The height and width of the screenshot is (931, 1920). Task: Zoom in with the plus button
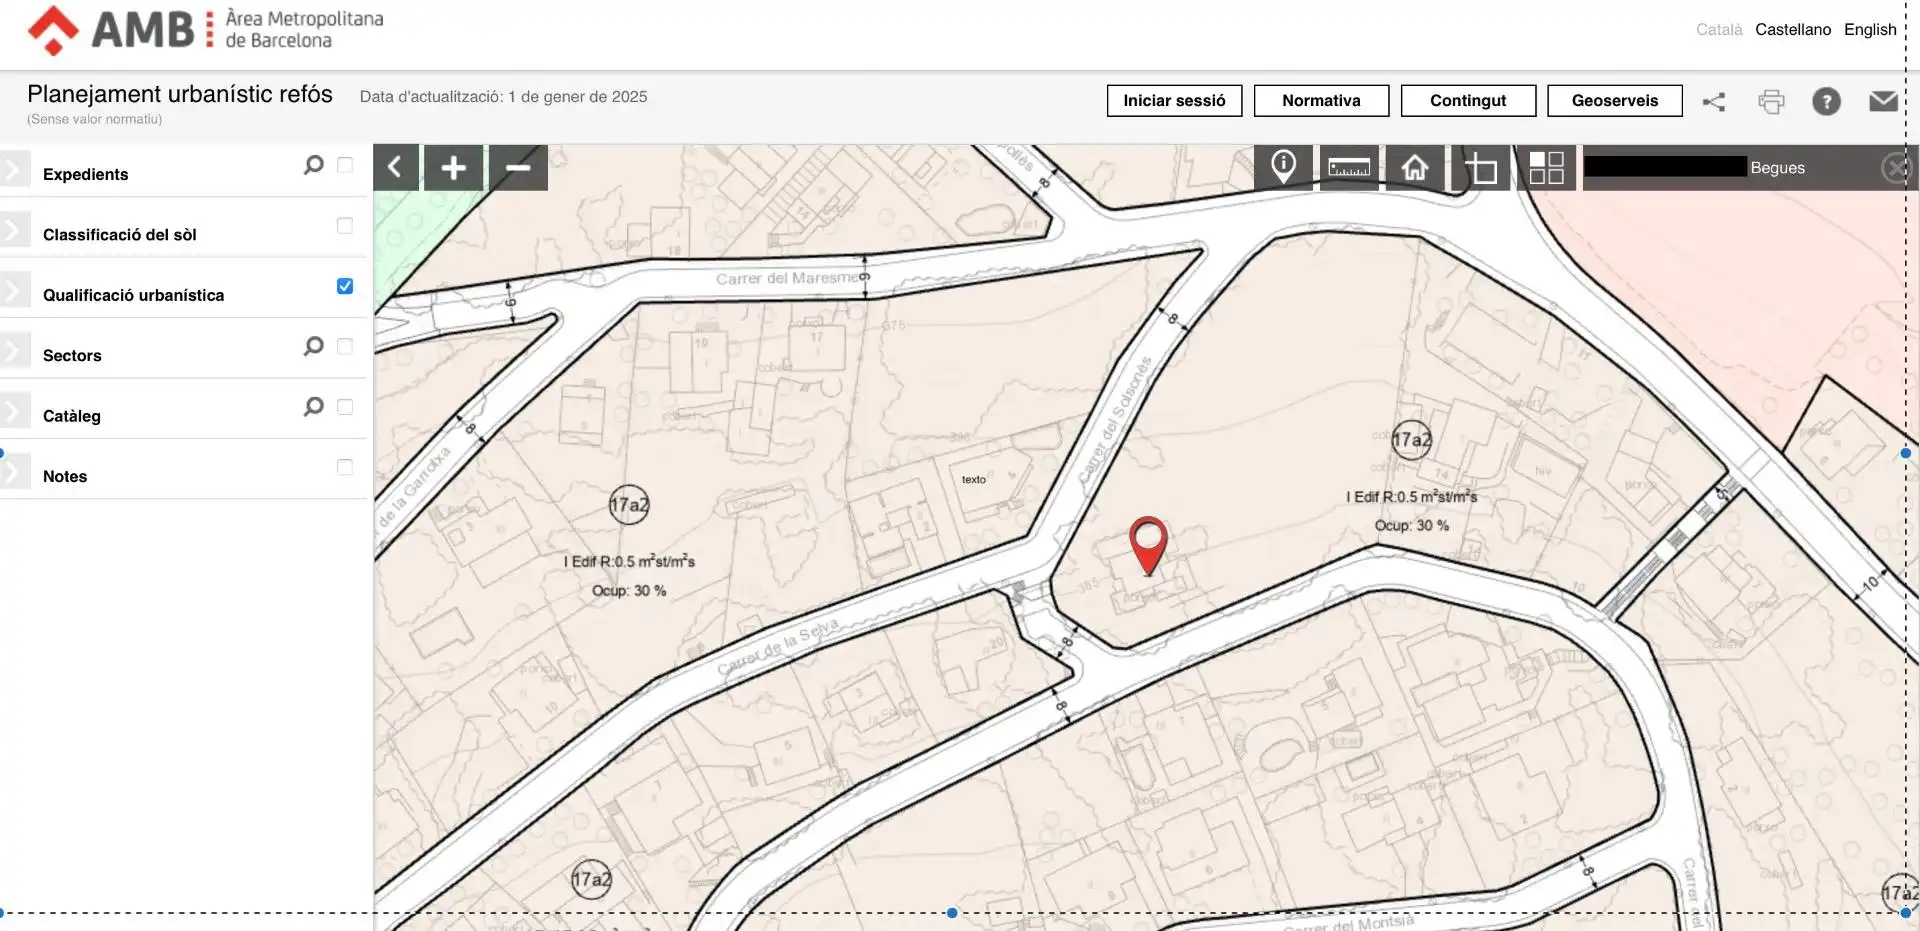[x=454, y=168]
